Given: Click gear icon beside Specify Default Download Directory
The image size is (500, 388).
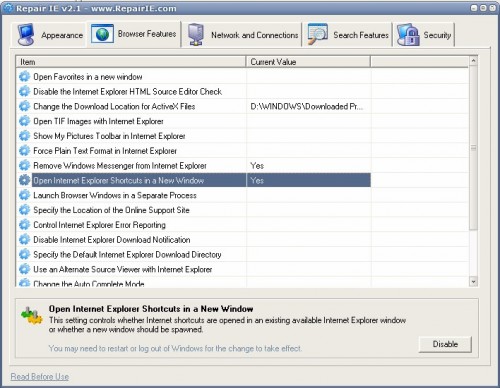Looking at the screenshot, I should pos(24,255).
